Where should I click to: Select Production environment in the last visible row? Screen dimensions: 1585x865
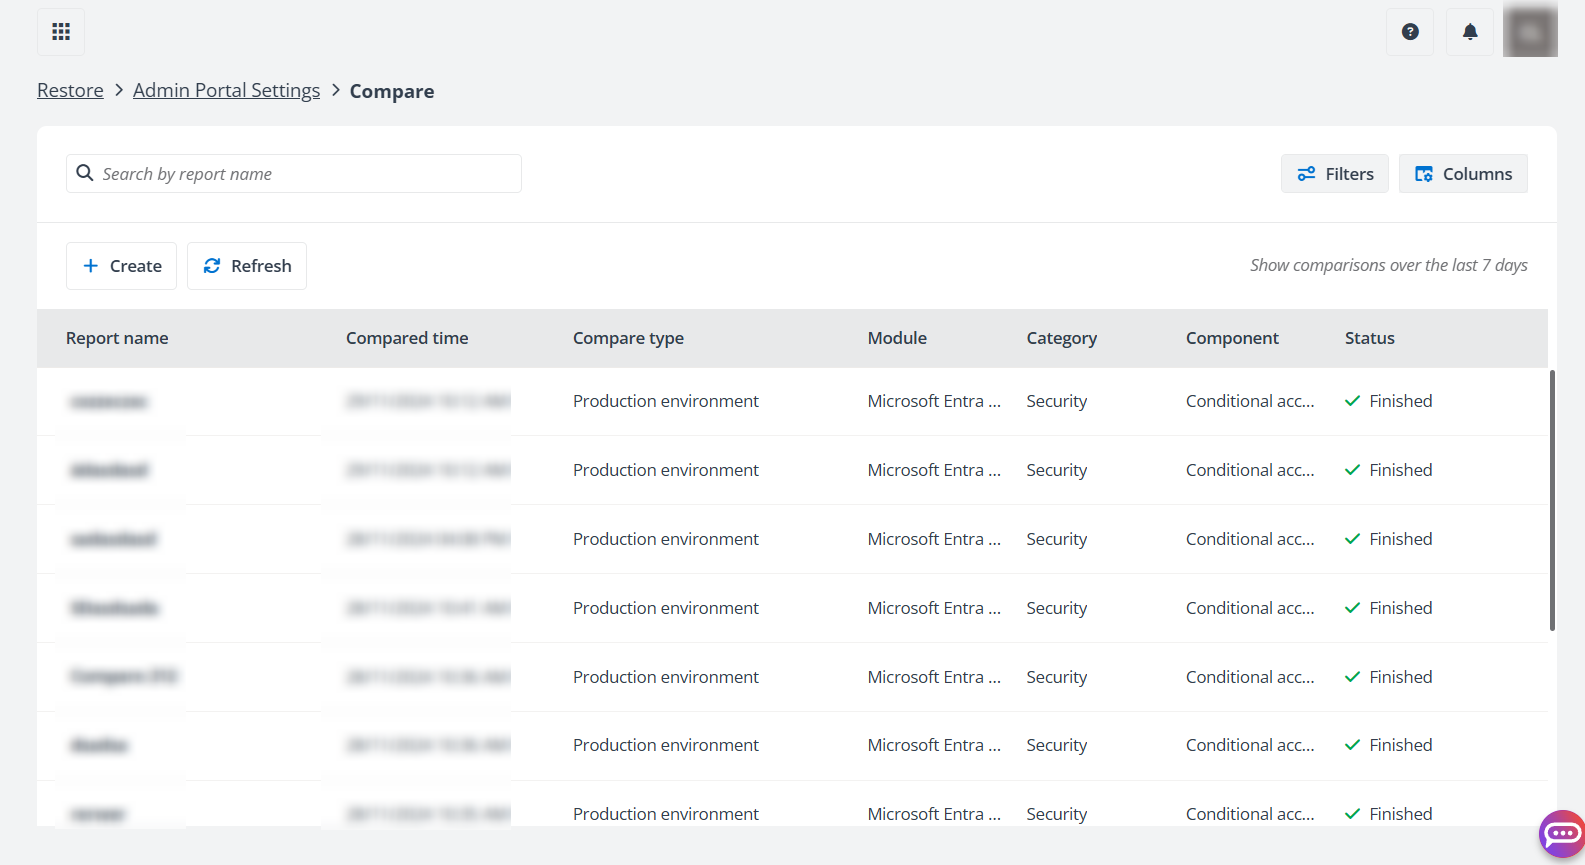click(666, 814)
